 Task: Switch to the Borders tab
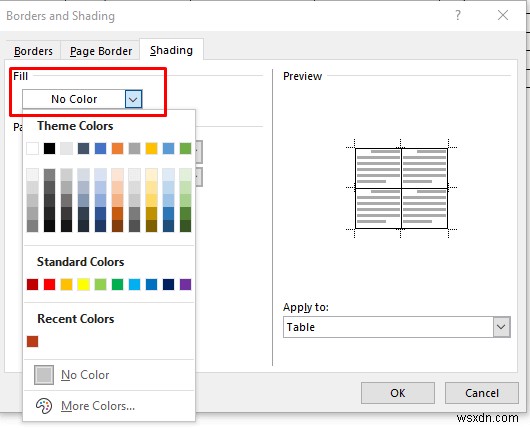[33, 51]
